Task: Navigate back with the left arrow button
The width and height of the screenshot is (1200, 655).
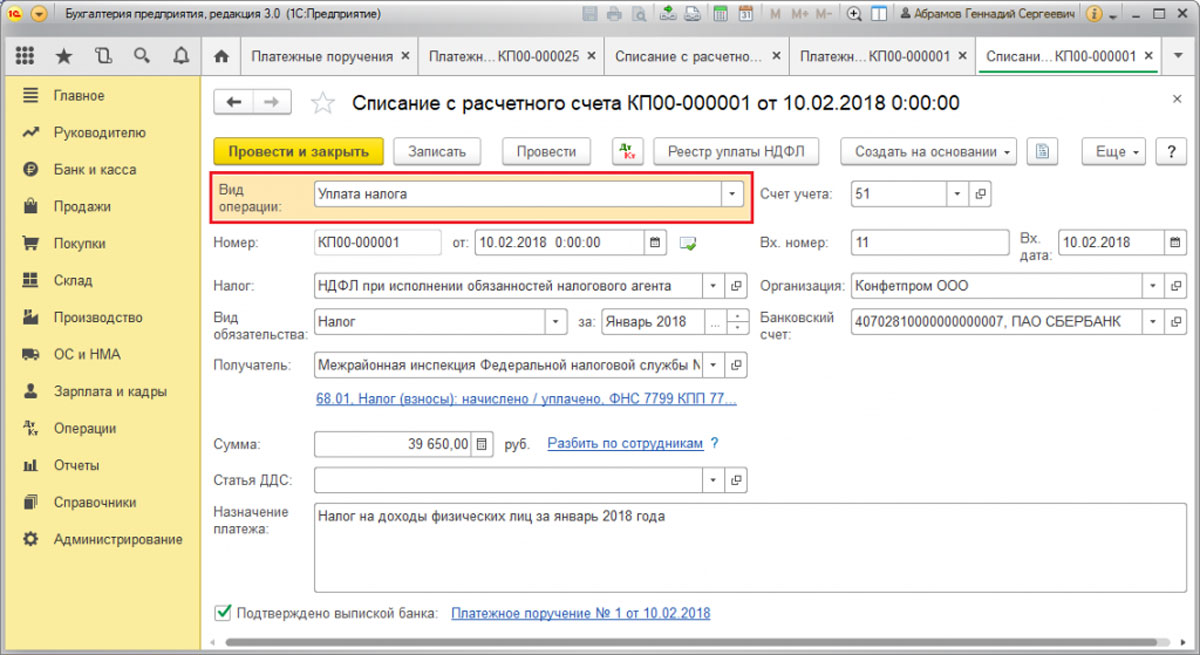Action: click(234, 102)
